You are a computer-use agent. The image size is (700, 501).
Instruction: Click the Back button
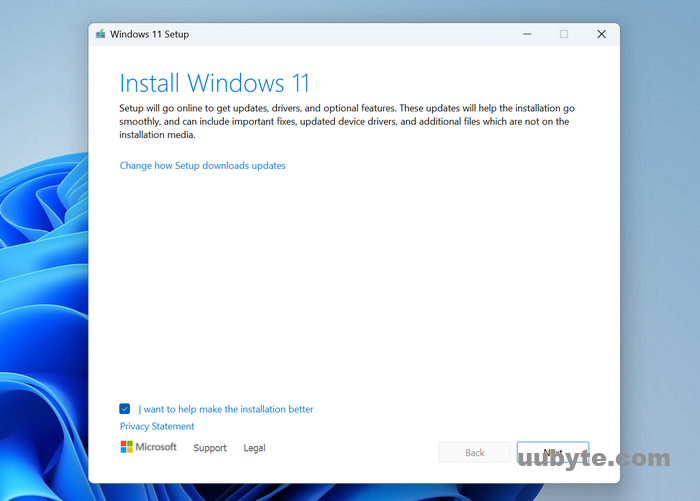475,452
